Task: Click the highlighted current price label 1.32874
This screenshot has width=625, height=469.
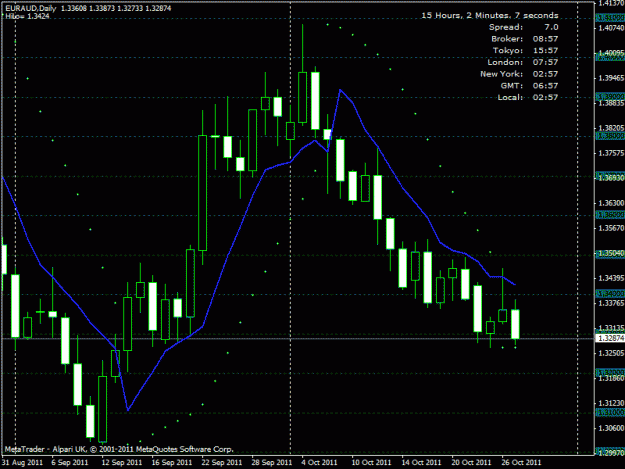Action: coord(611,338)
